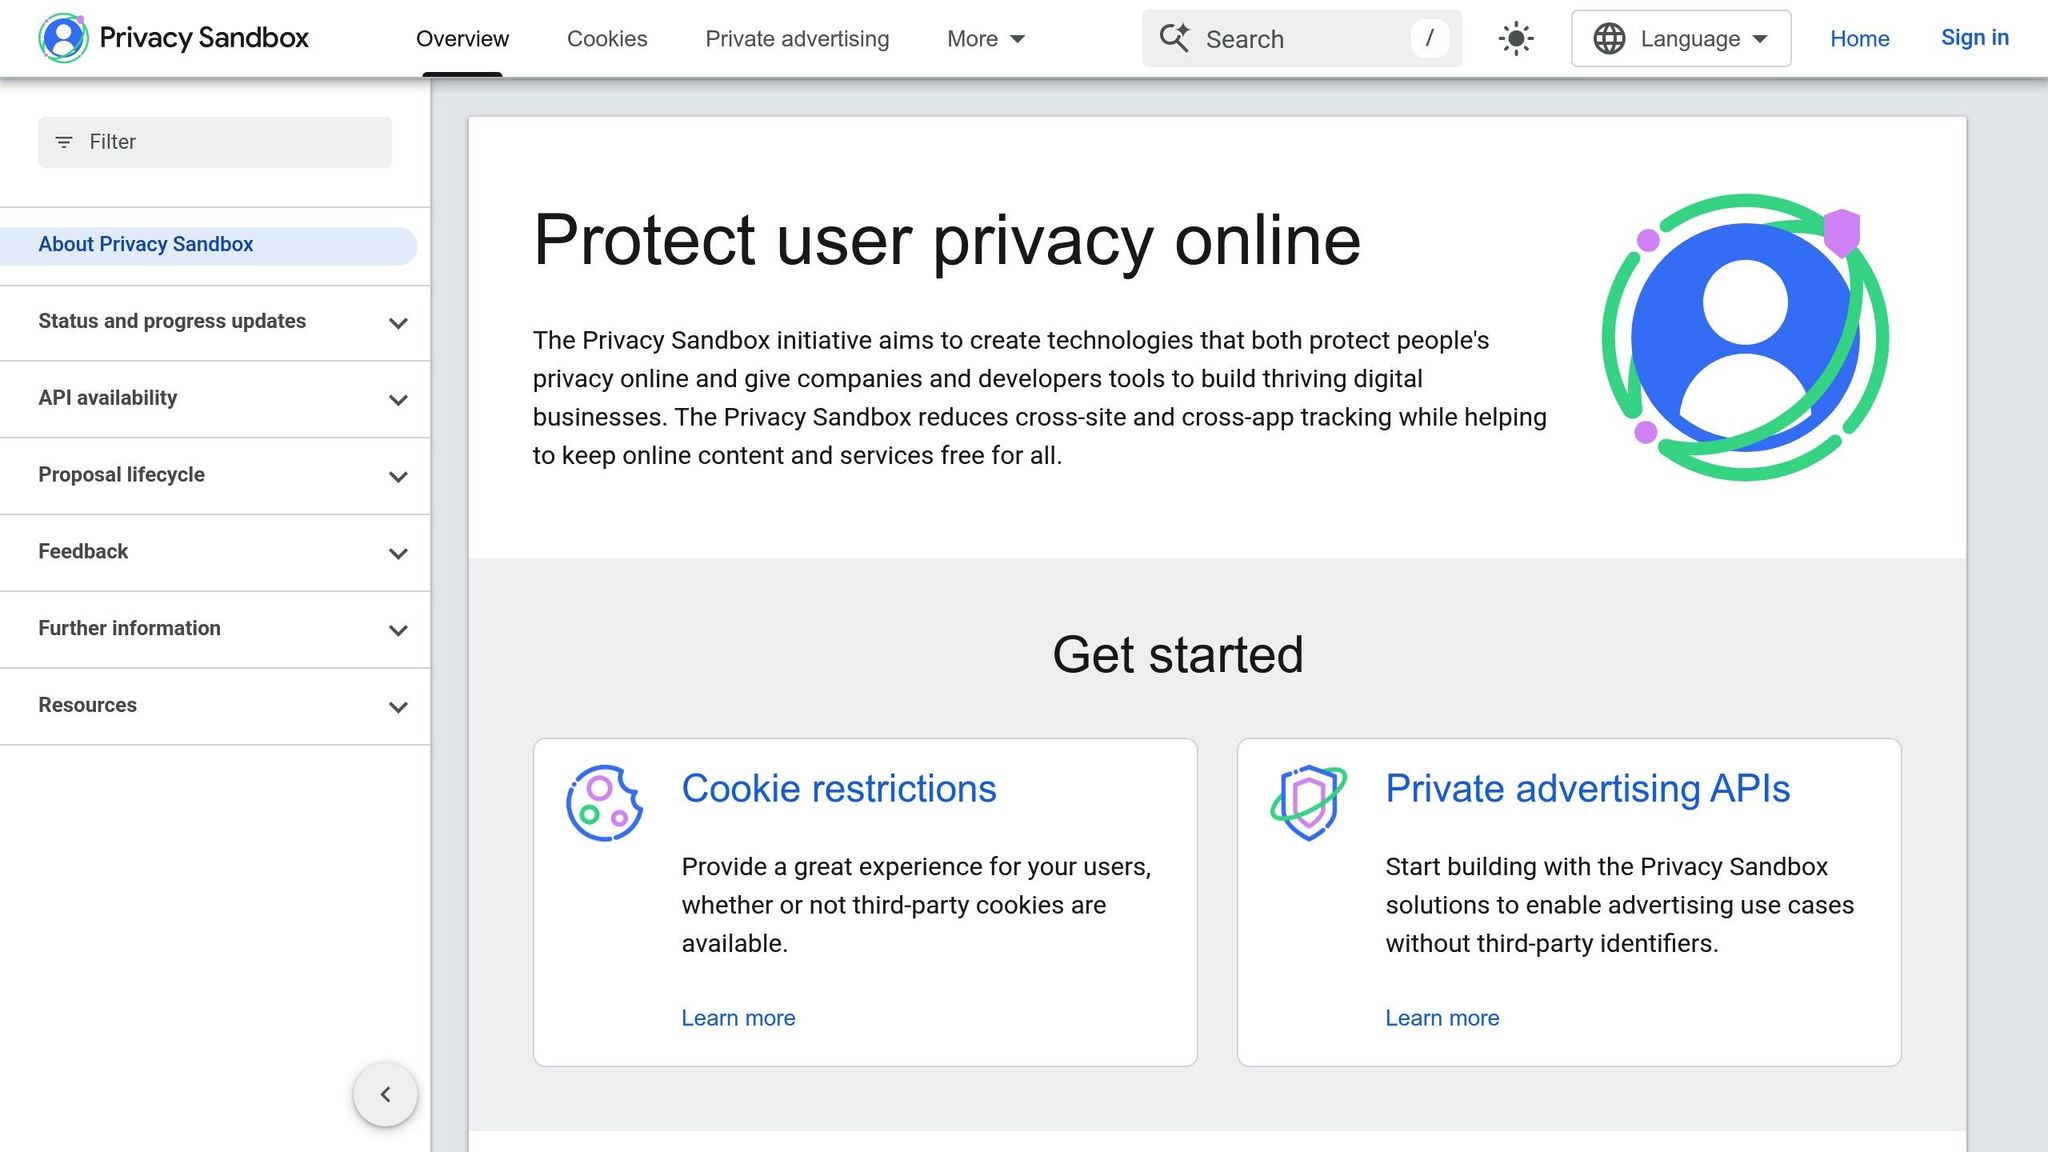The image size is (2048, 1152).
Task: Click the globe icon in Language selector
Action: [x=1609, y=39]
